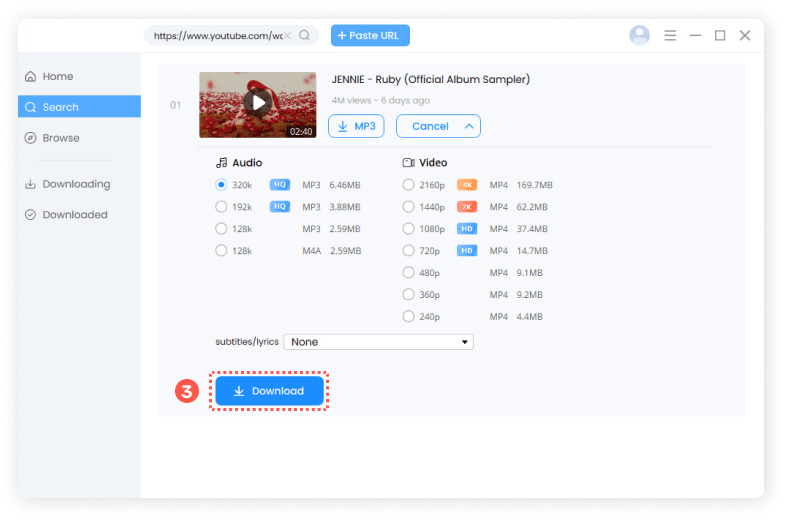This screenshot has height=520, width=786.
Task: Click the 4.4MB file size text
Action: pyautogui.click(x=529, y=317)
